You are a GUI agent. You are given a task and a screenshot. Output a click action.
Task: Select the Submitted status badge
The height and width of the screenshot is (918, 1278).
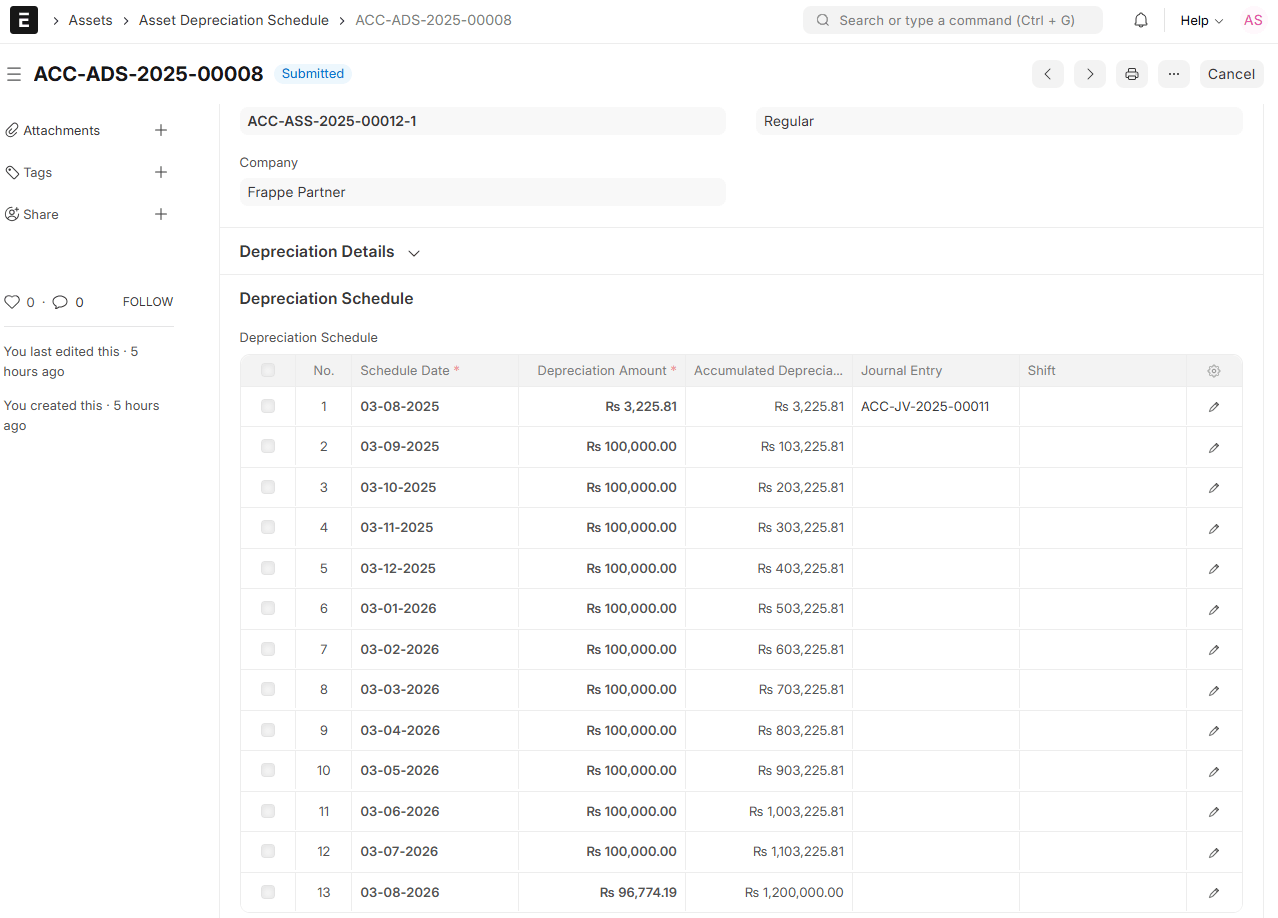313,74
